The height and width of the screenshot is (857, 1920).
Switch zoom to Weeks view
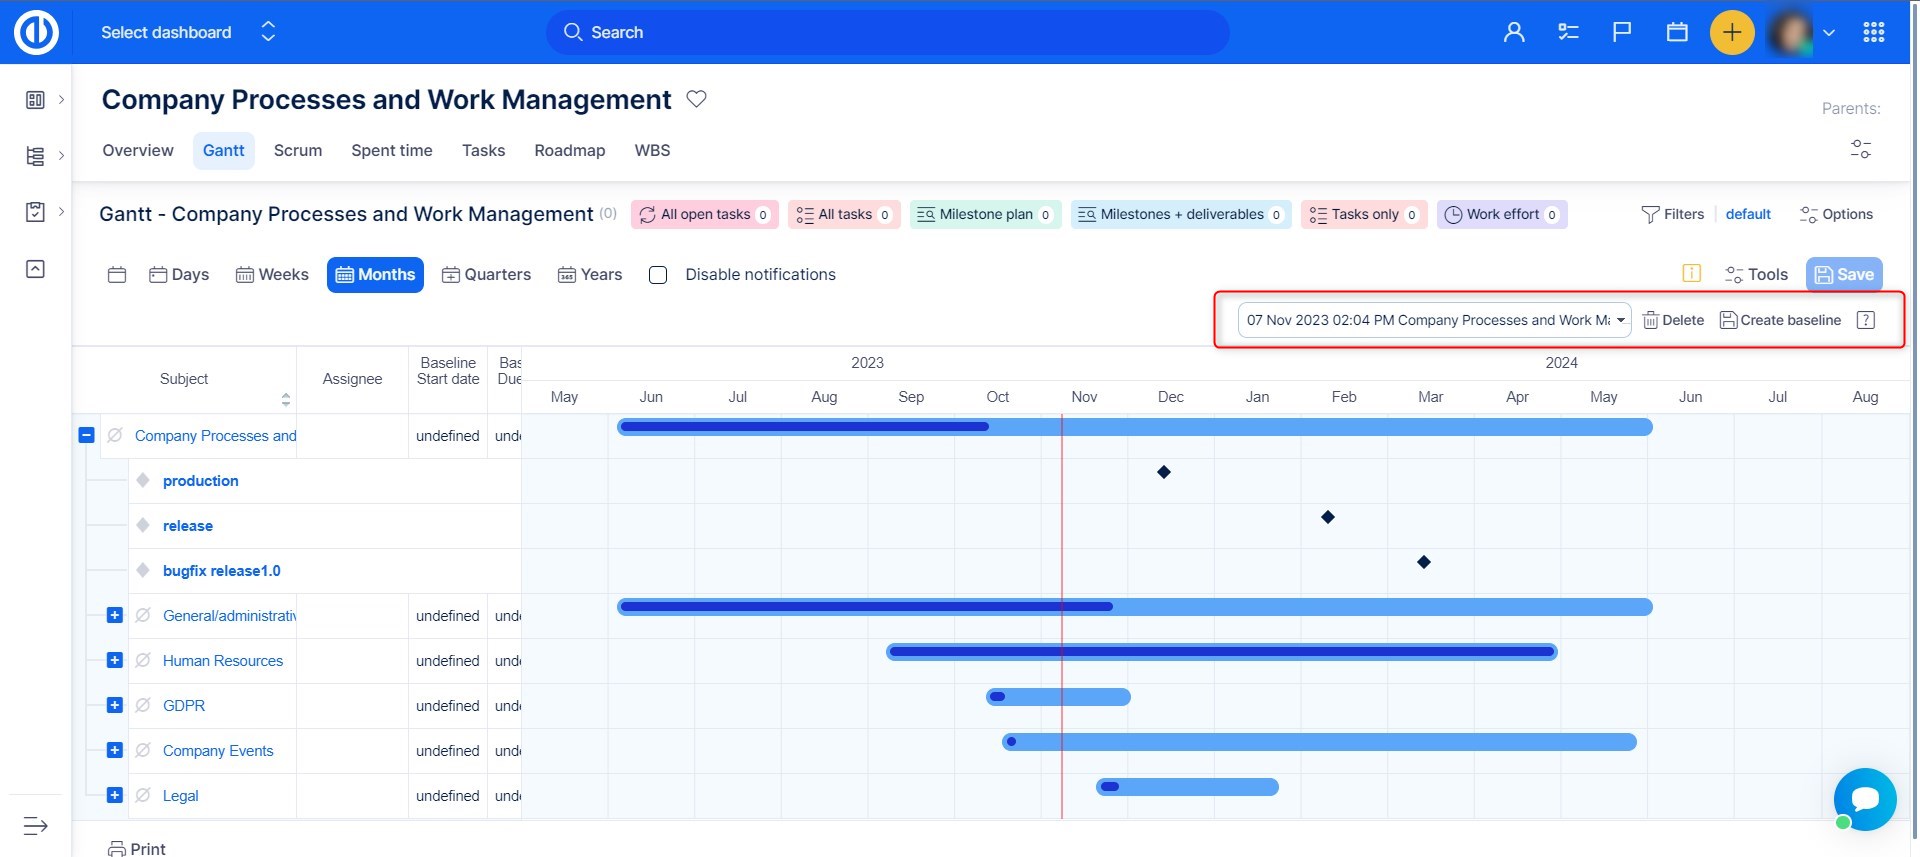pyautogui.click(x=272, y=275)
